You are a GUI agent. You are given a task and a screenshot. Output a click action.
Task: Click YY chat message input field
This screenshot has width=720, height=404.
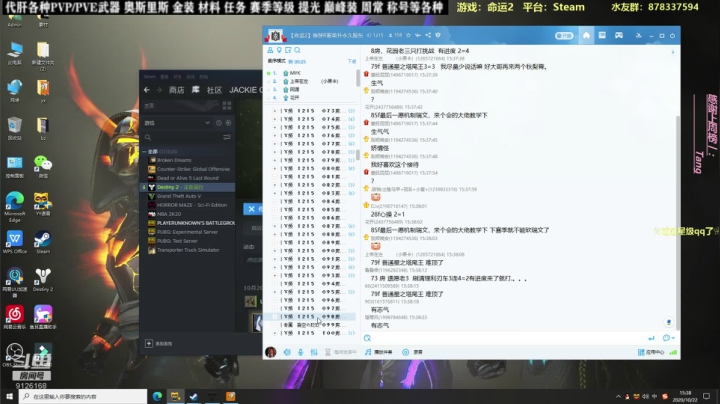(x=507, y=338)
